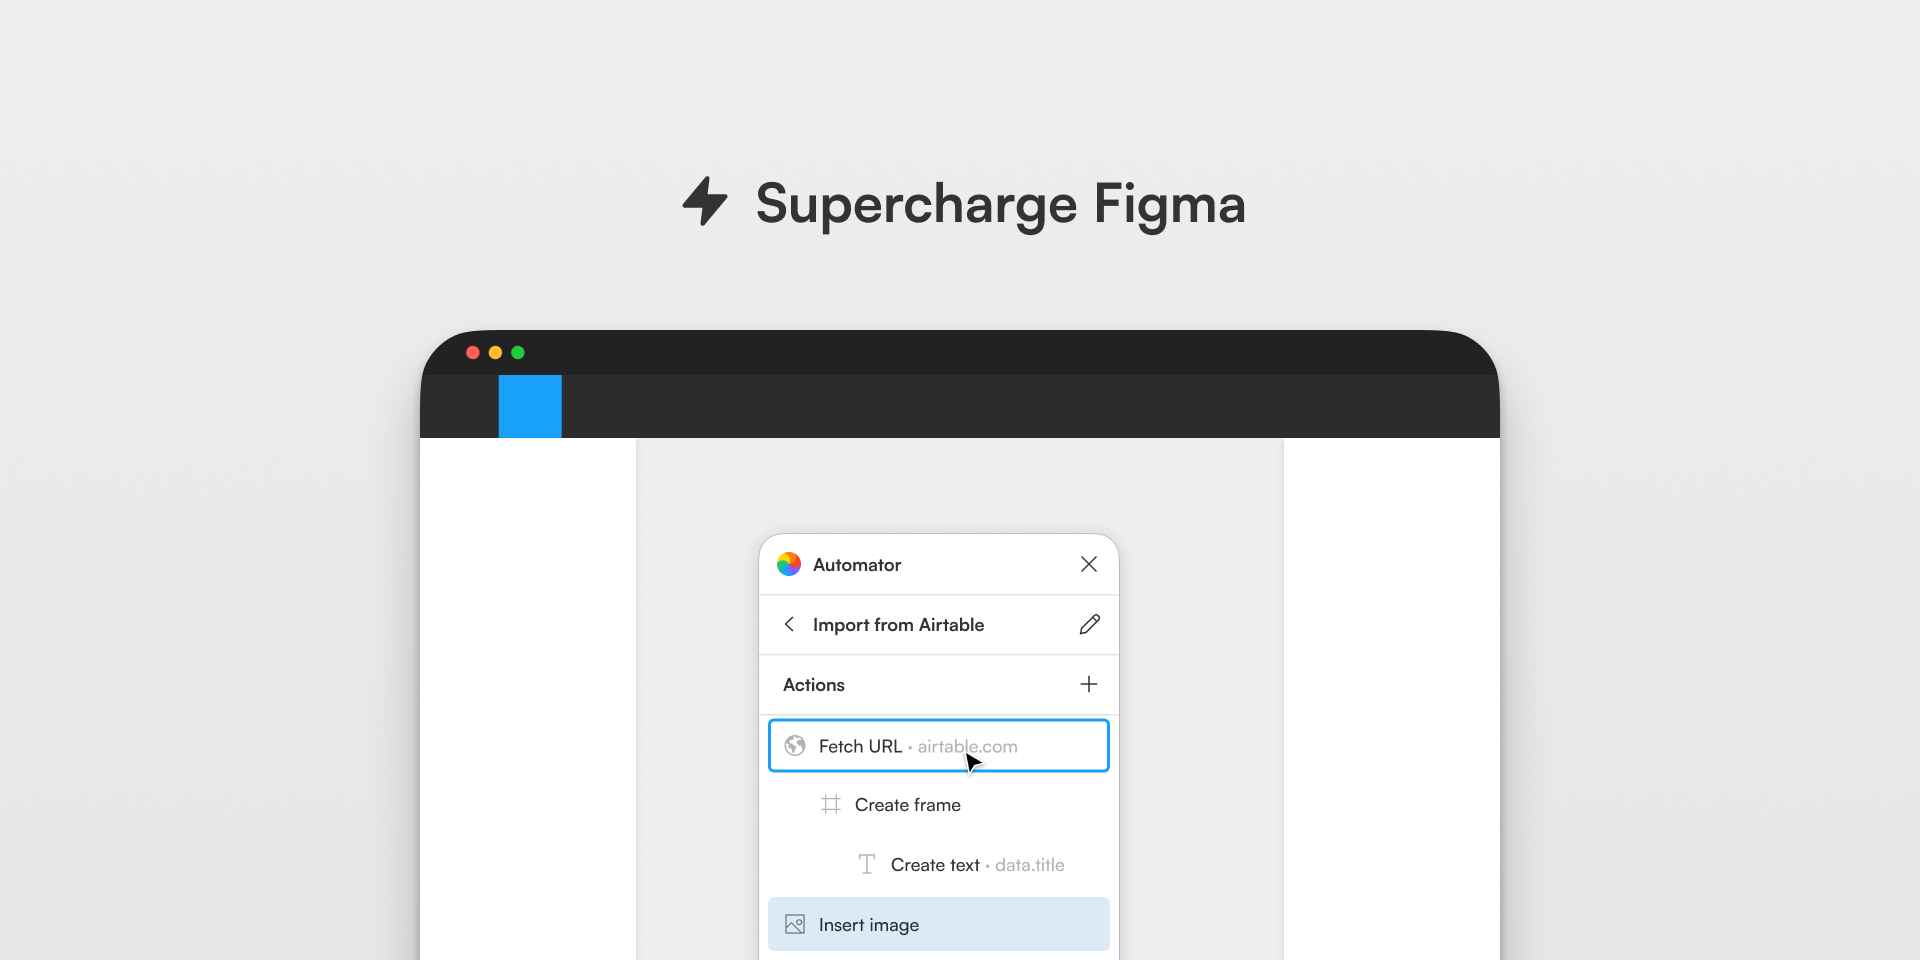This screenshot has height=960, width=1920.
Task: Select the Create frame action row
Action: point(907,804)
